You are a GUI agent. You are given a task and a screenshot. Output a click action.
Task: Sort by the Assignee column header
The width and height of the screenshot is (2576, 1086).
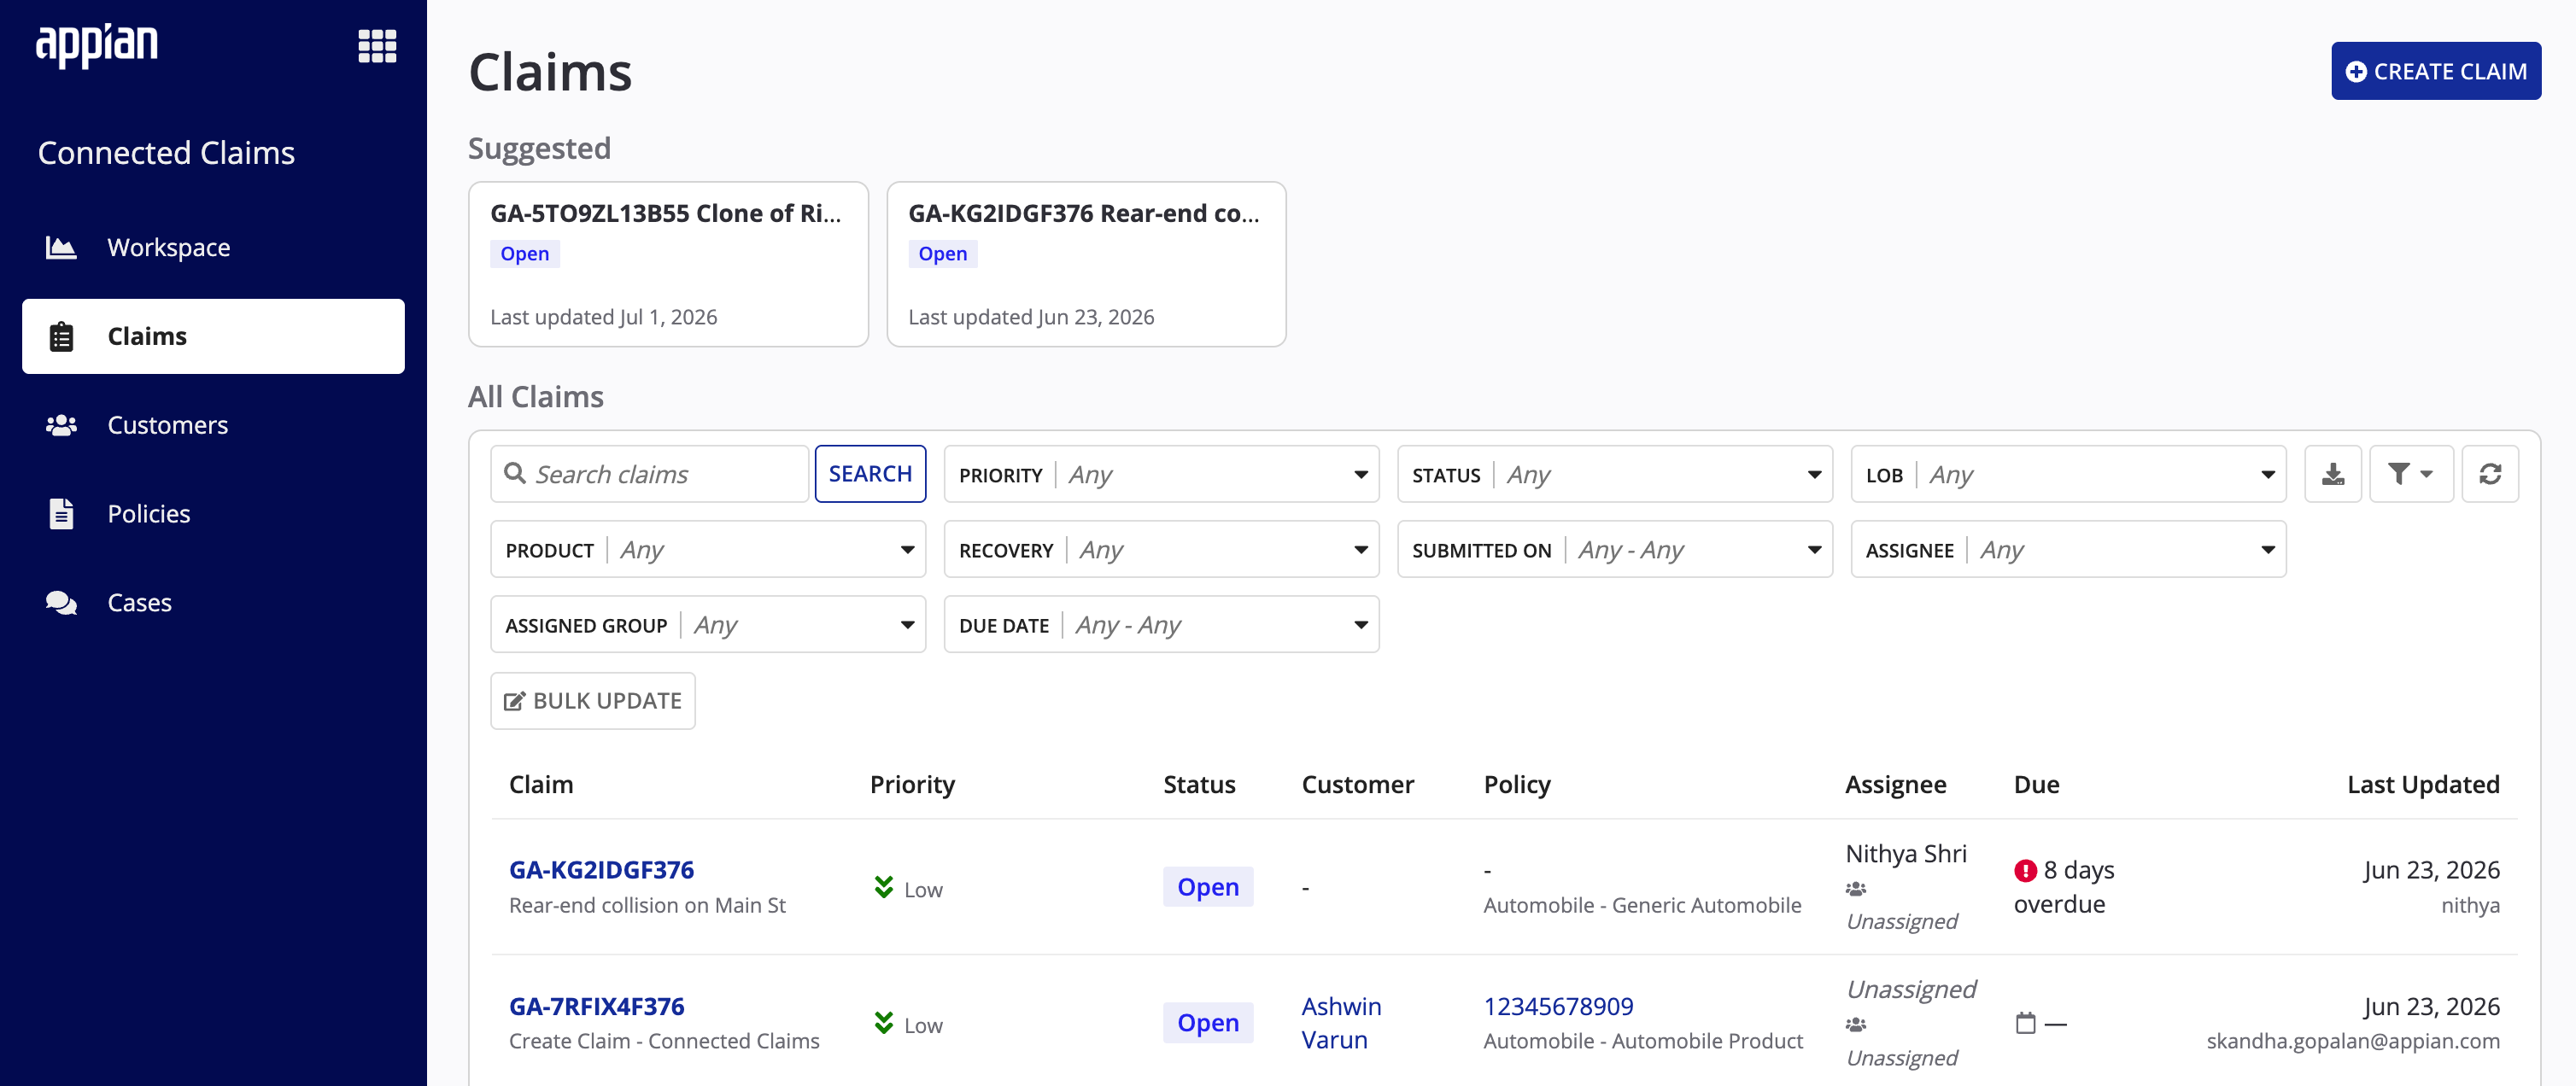click(x=1895, y=785)
